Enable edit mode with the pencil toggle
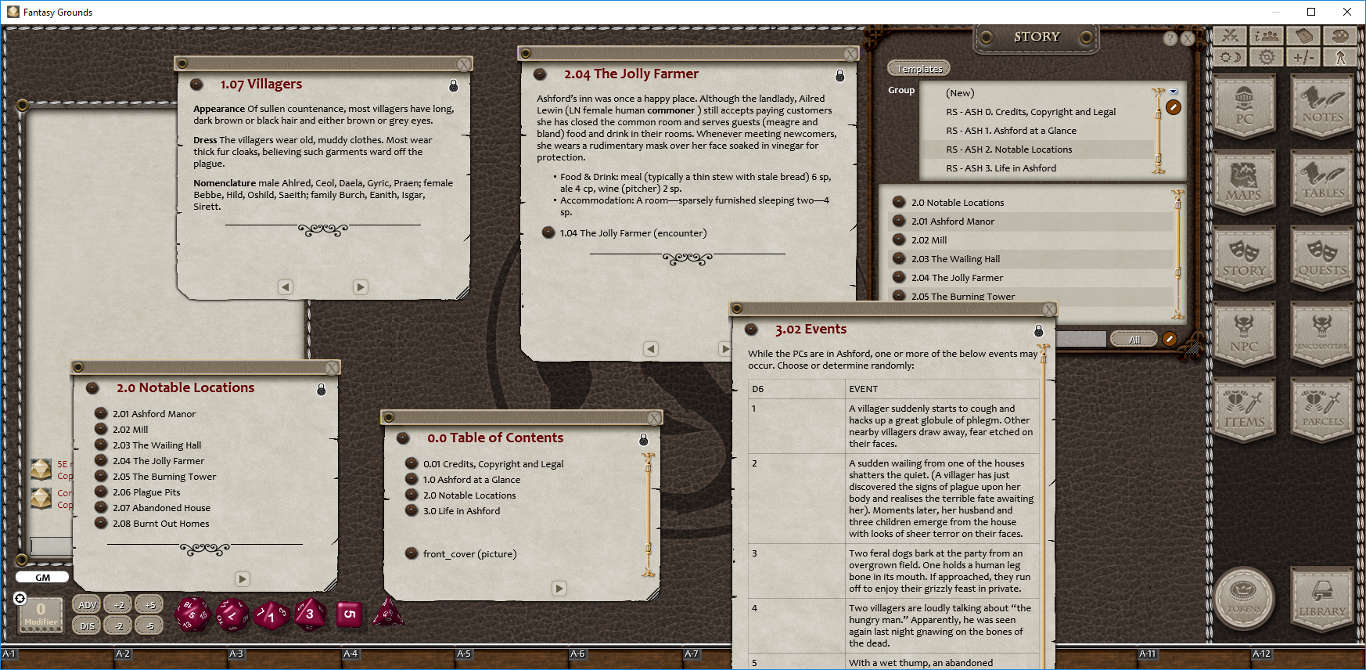Image resolution: width=1366 pixels, height=670 pixels. pyautogui.click(x=1170, y=340)
